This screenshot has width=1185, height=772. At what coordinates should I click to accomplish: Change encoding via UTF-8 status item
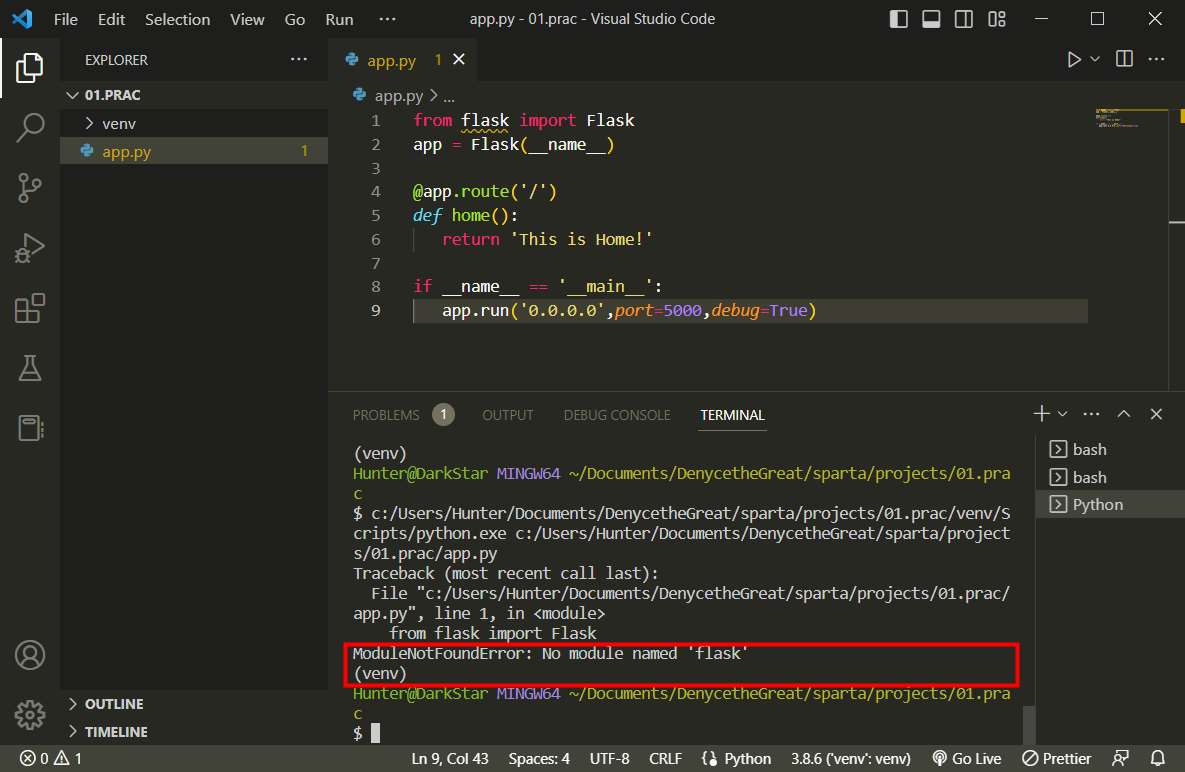[x=609, y=758]
